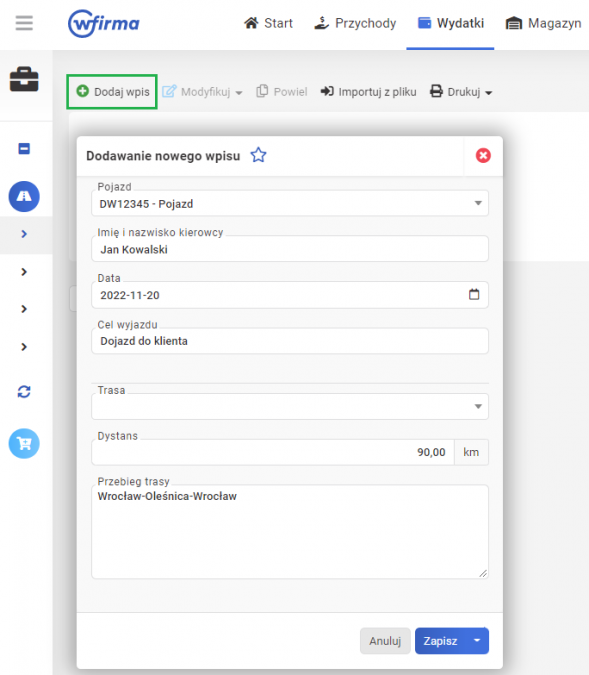Close the Dodawanie nowego wpisu dialog
Viewport: 589px width, 675px height.
pos(483,155)
